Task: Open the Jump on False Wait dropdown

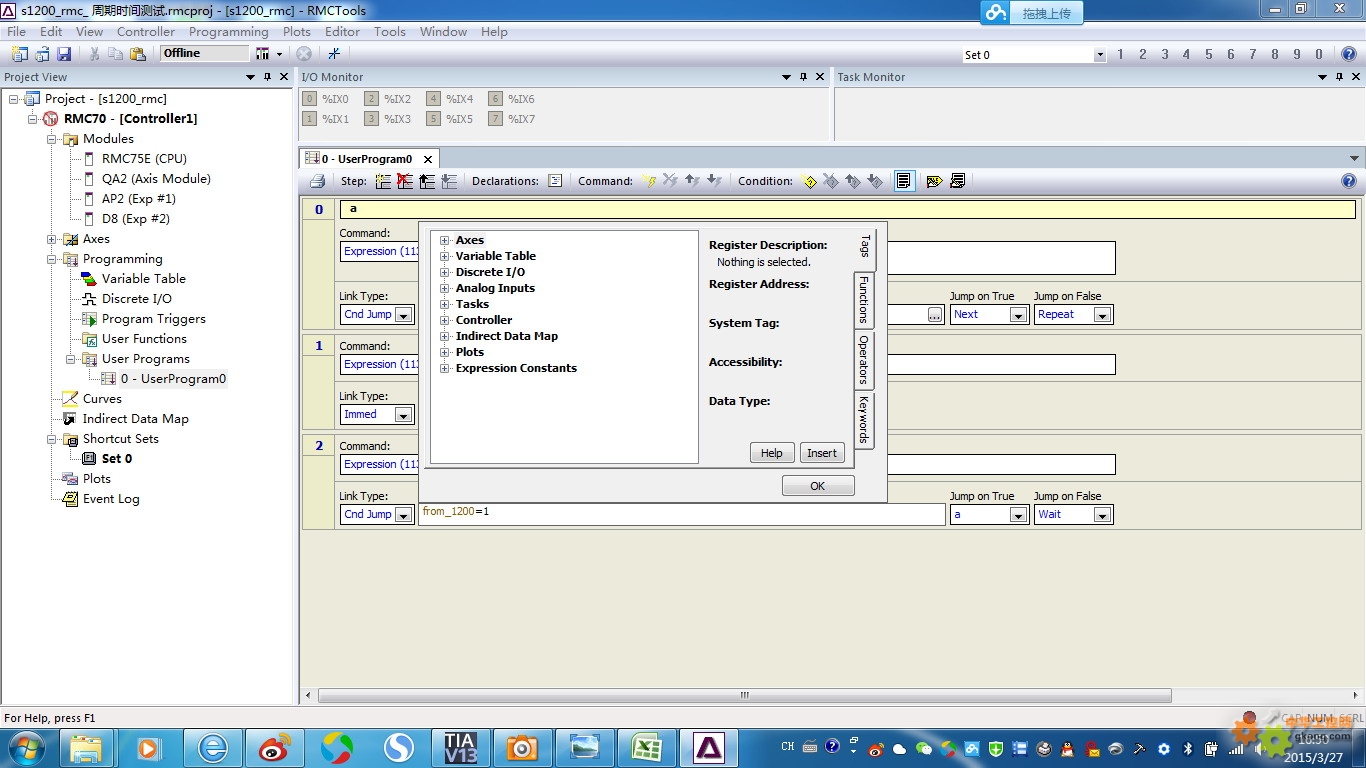Action: tap(1102, 515)
